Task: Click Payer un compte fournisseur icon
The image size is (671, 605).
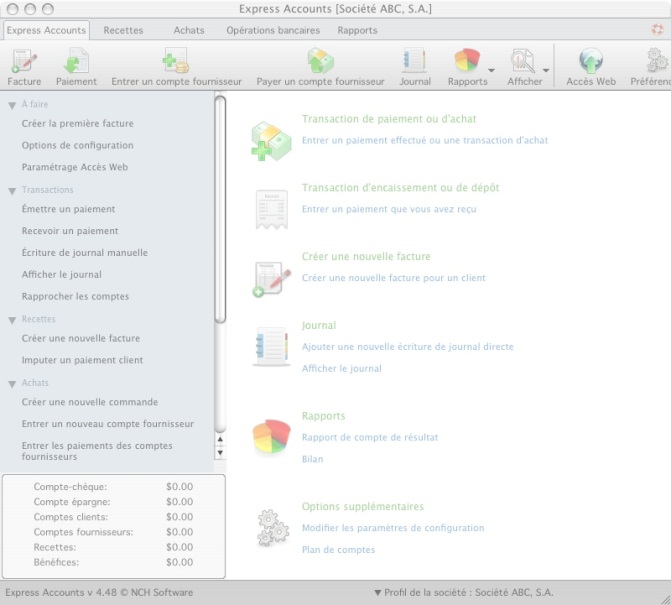Action: [320, 62]
